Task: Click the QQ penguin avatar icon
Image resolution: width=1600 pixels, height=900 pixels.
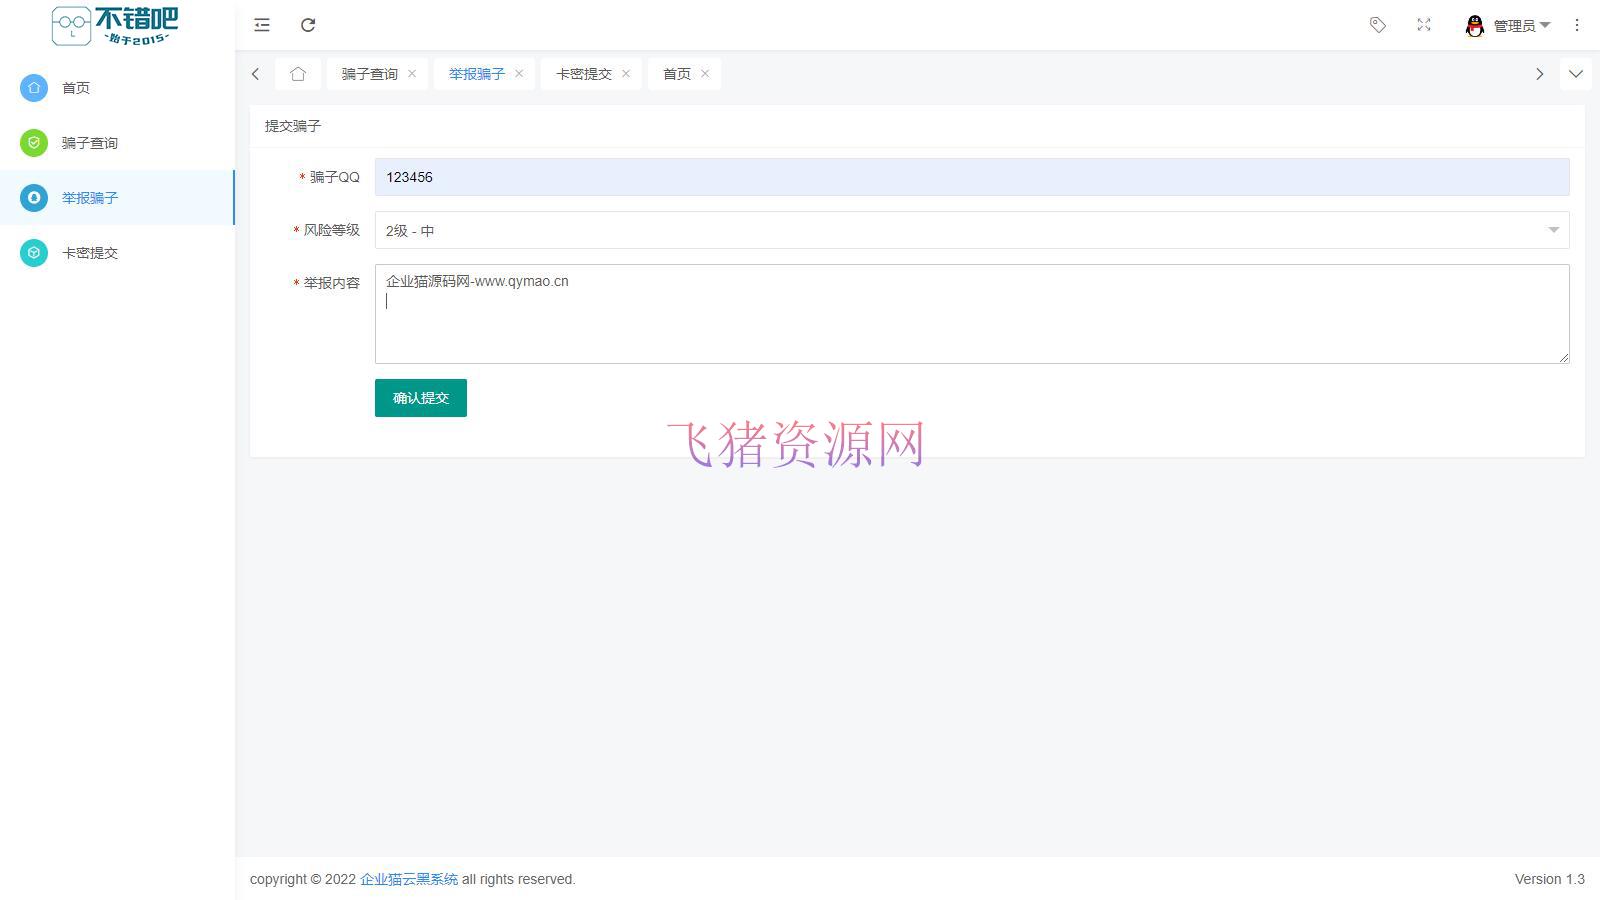Action: [1475, 25]
